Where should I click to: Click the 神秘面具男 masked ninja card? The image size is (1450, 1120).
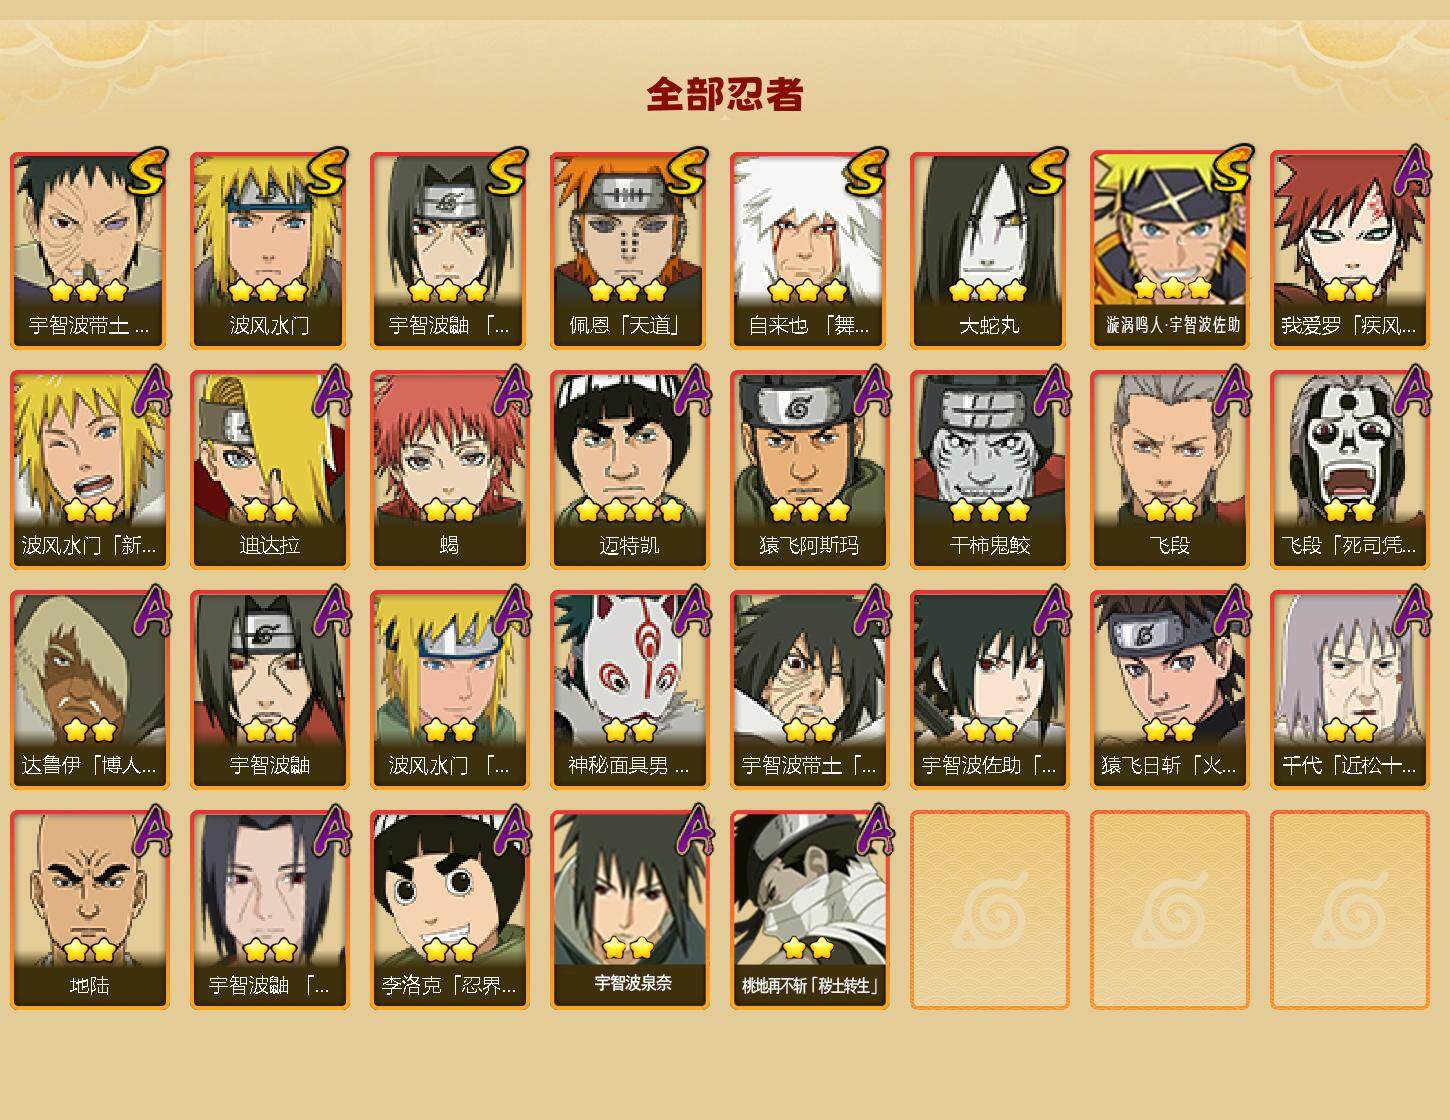tap(629, 690)
